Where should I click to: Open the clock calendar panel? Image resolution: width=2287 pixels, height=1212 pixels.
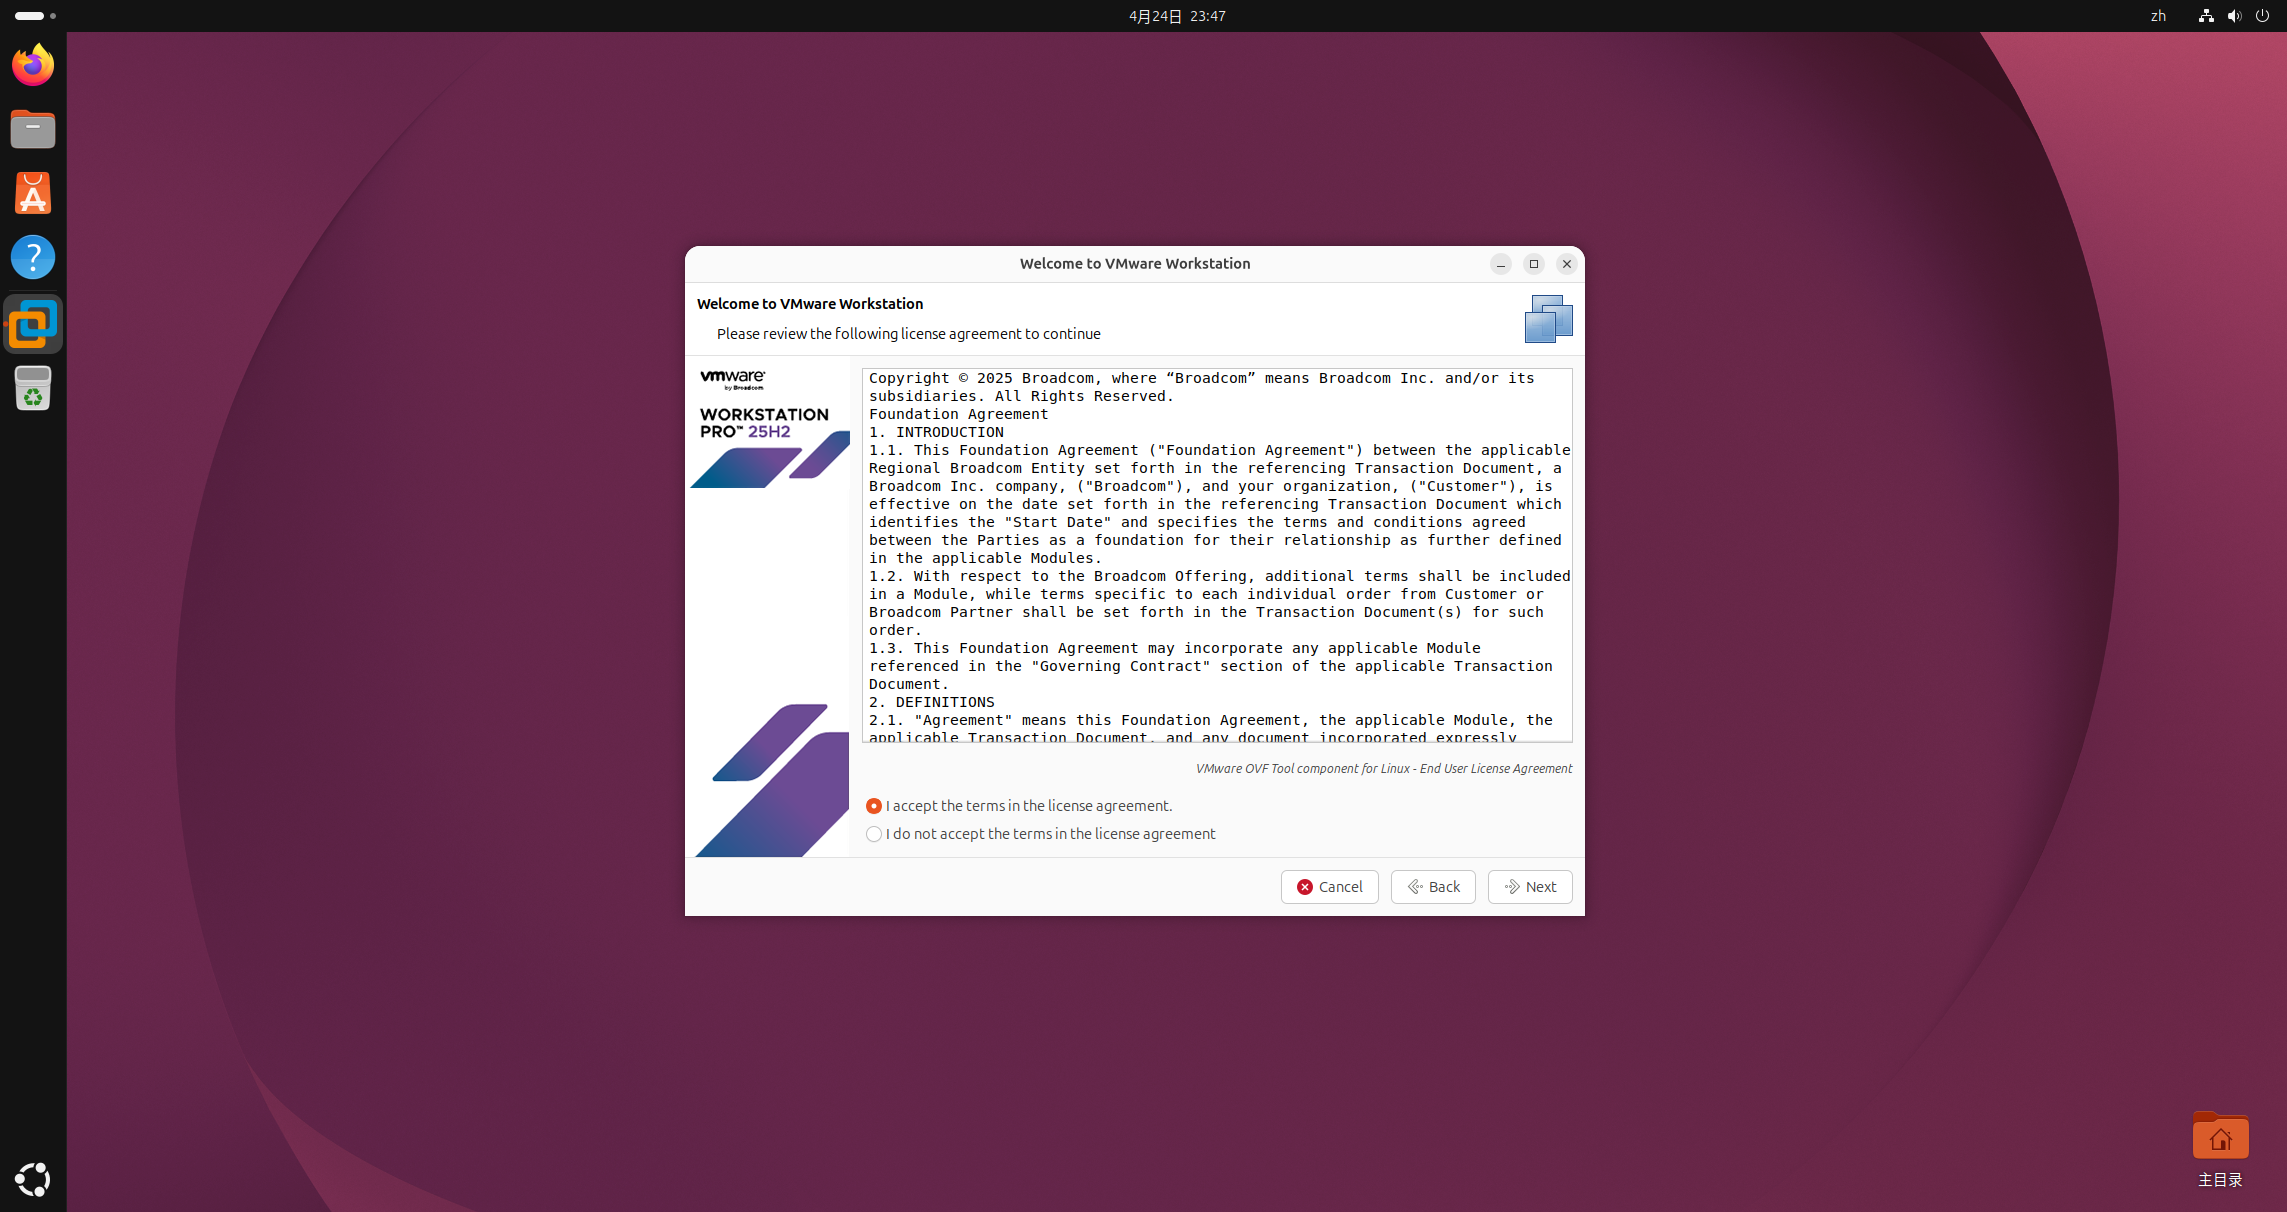coord(1177,16)
